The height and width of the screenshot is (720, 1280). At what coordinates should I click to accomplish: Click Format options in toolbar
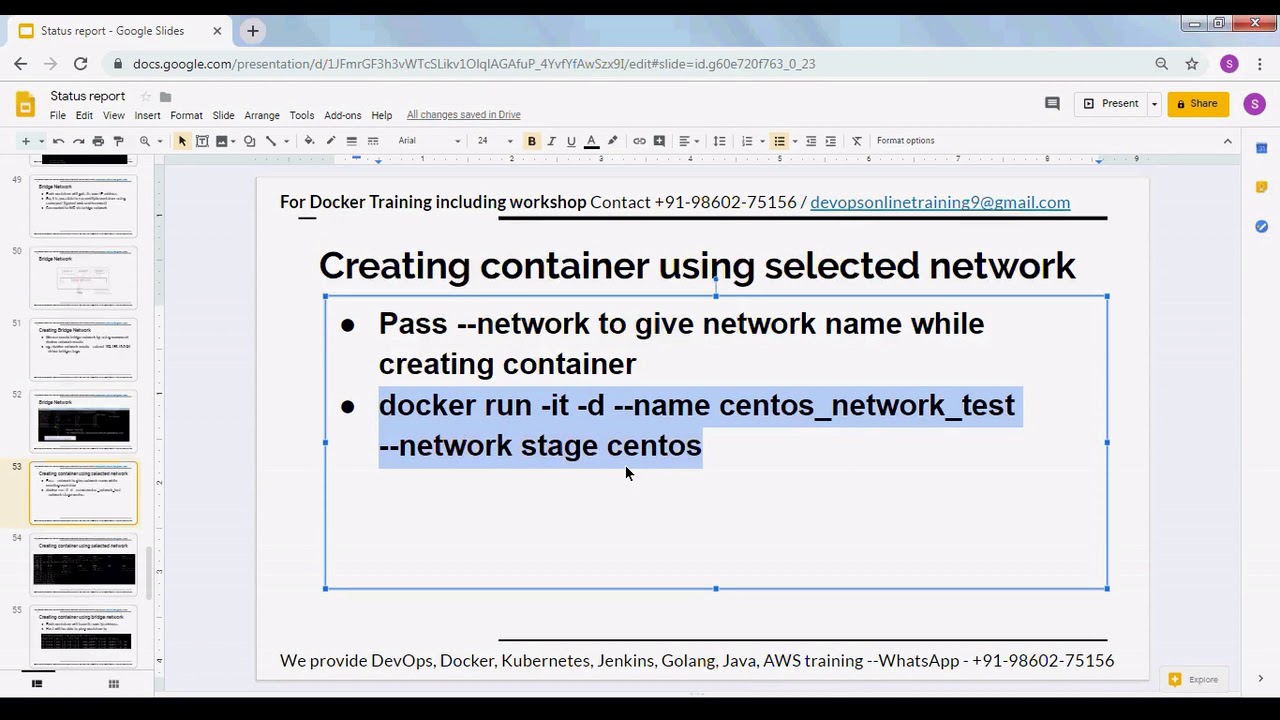point(905,141)
